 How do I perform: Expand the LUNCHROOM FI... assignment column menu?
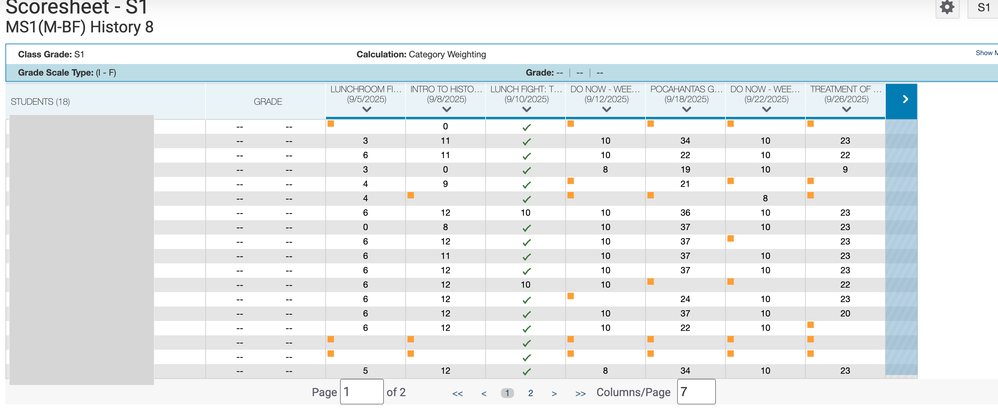[x=366, y=110]
